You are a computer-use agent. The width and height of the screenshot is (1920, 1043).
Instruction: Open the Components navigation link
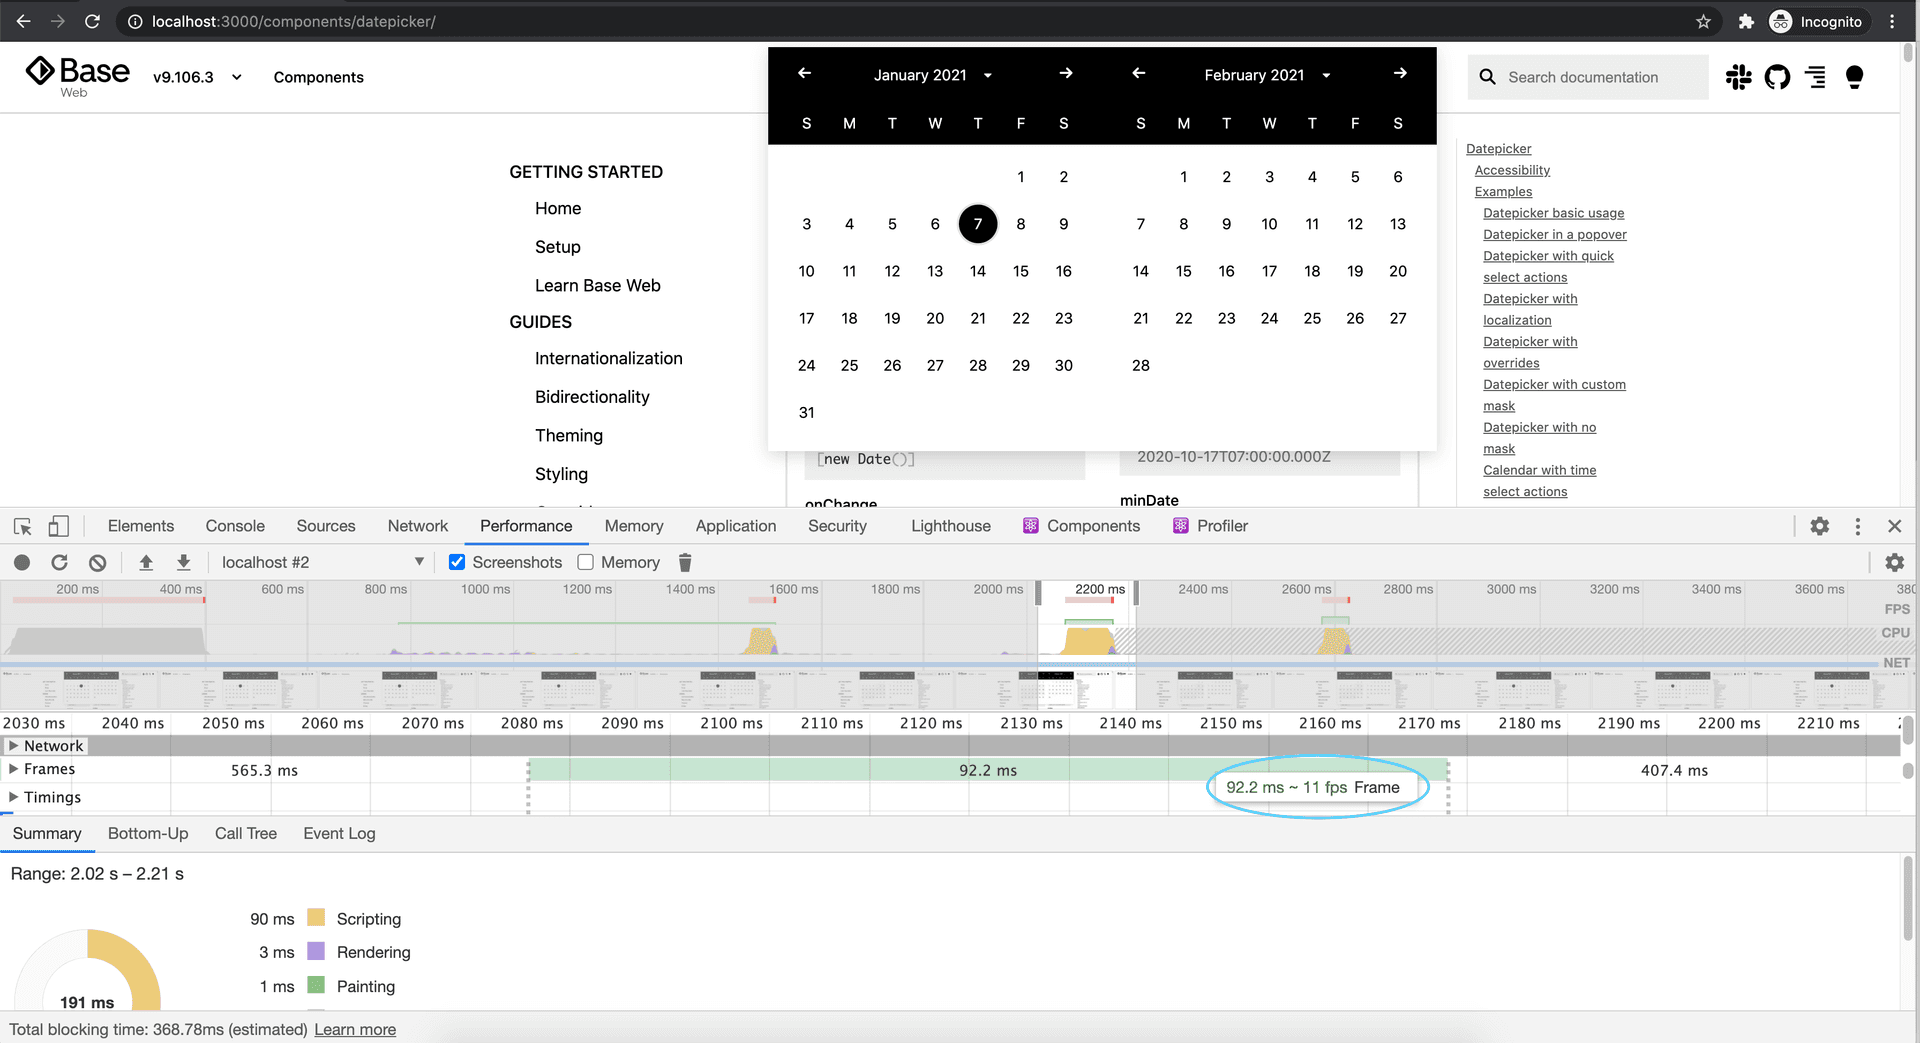tap(318, 77)
